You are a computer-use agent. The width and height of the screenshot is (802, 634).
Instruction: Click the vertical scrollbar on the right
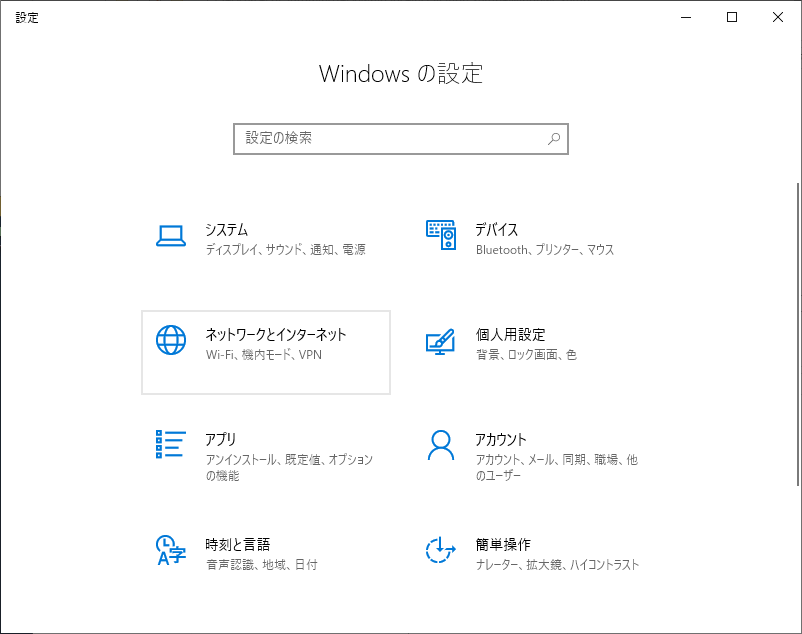point(798,334)
